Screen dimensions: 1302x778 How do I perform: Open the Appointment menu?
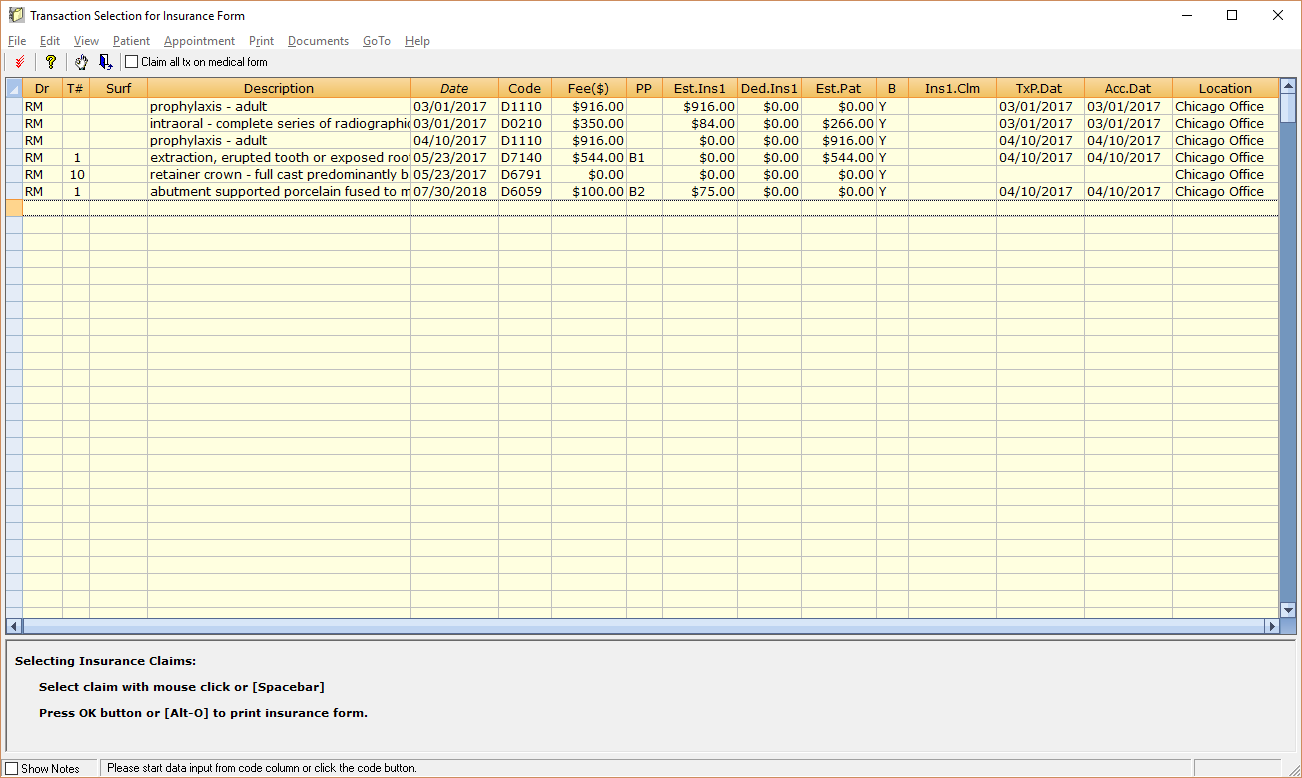tap(199, 41)
